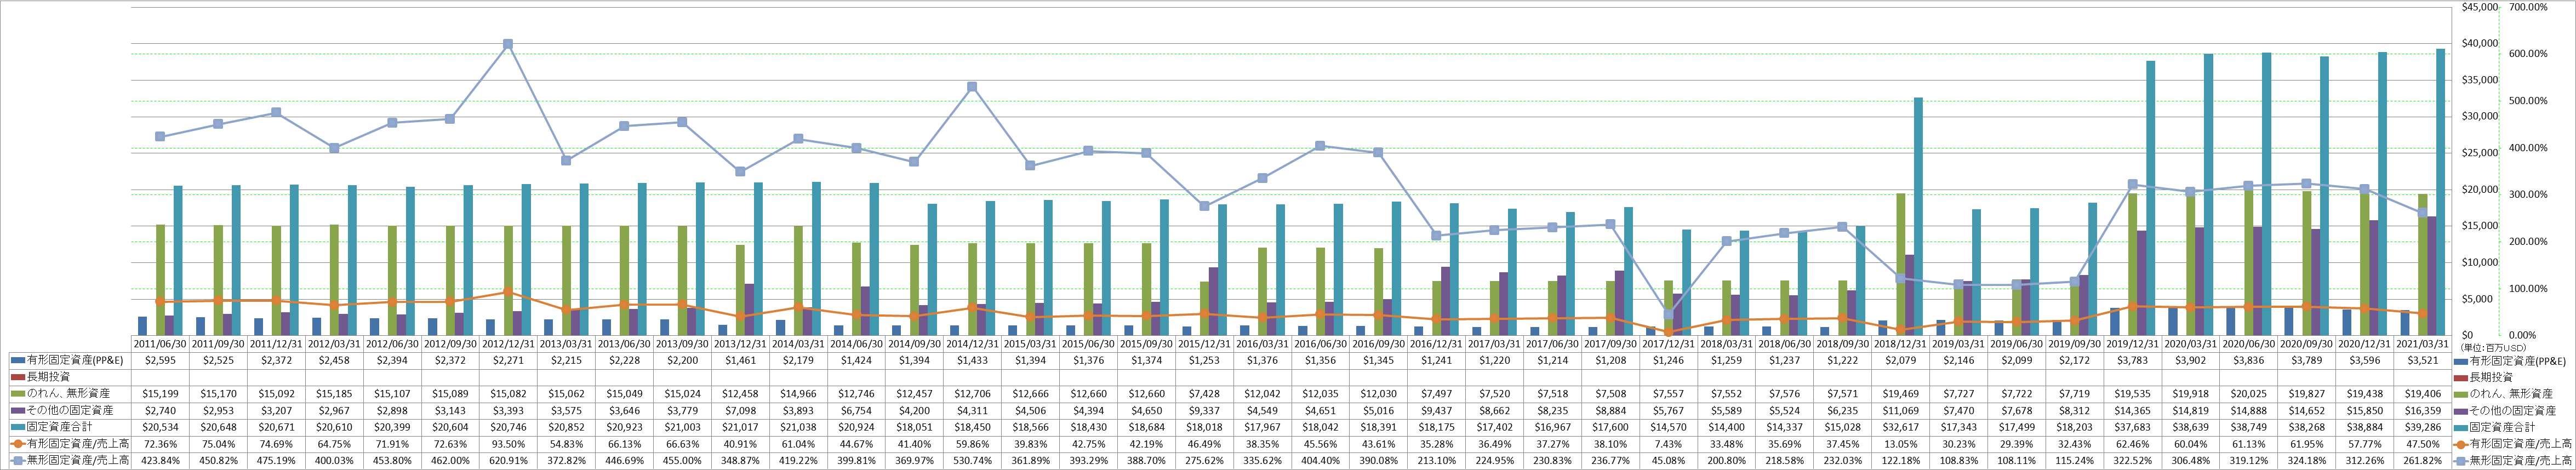The height and width of the screenshot is (470, 2576).
Task: Select the $20,025 cell
Action: (x=2248, y=393)
